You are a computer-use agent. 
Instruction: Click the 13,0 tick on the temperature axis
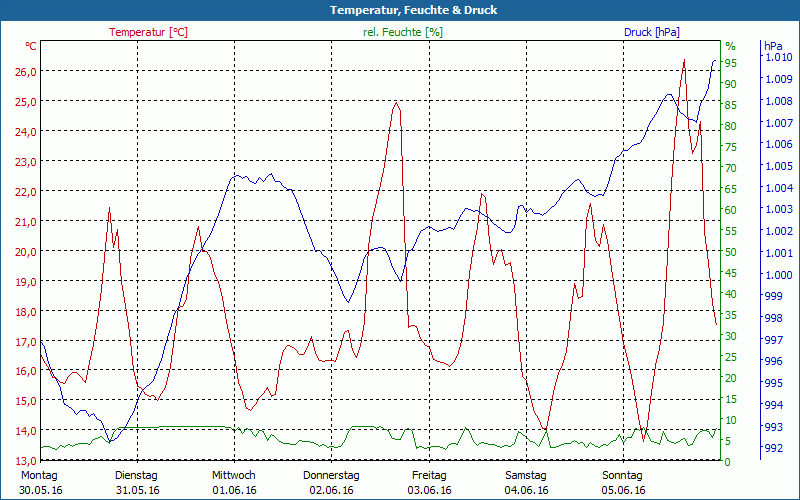coord(24,461)
